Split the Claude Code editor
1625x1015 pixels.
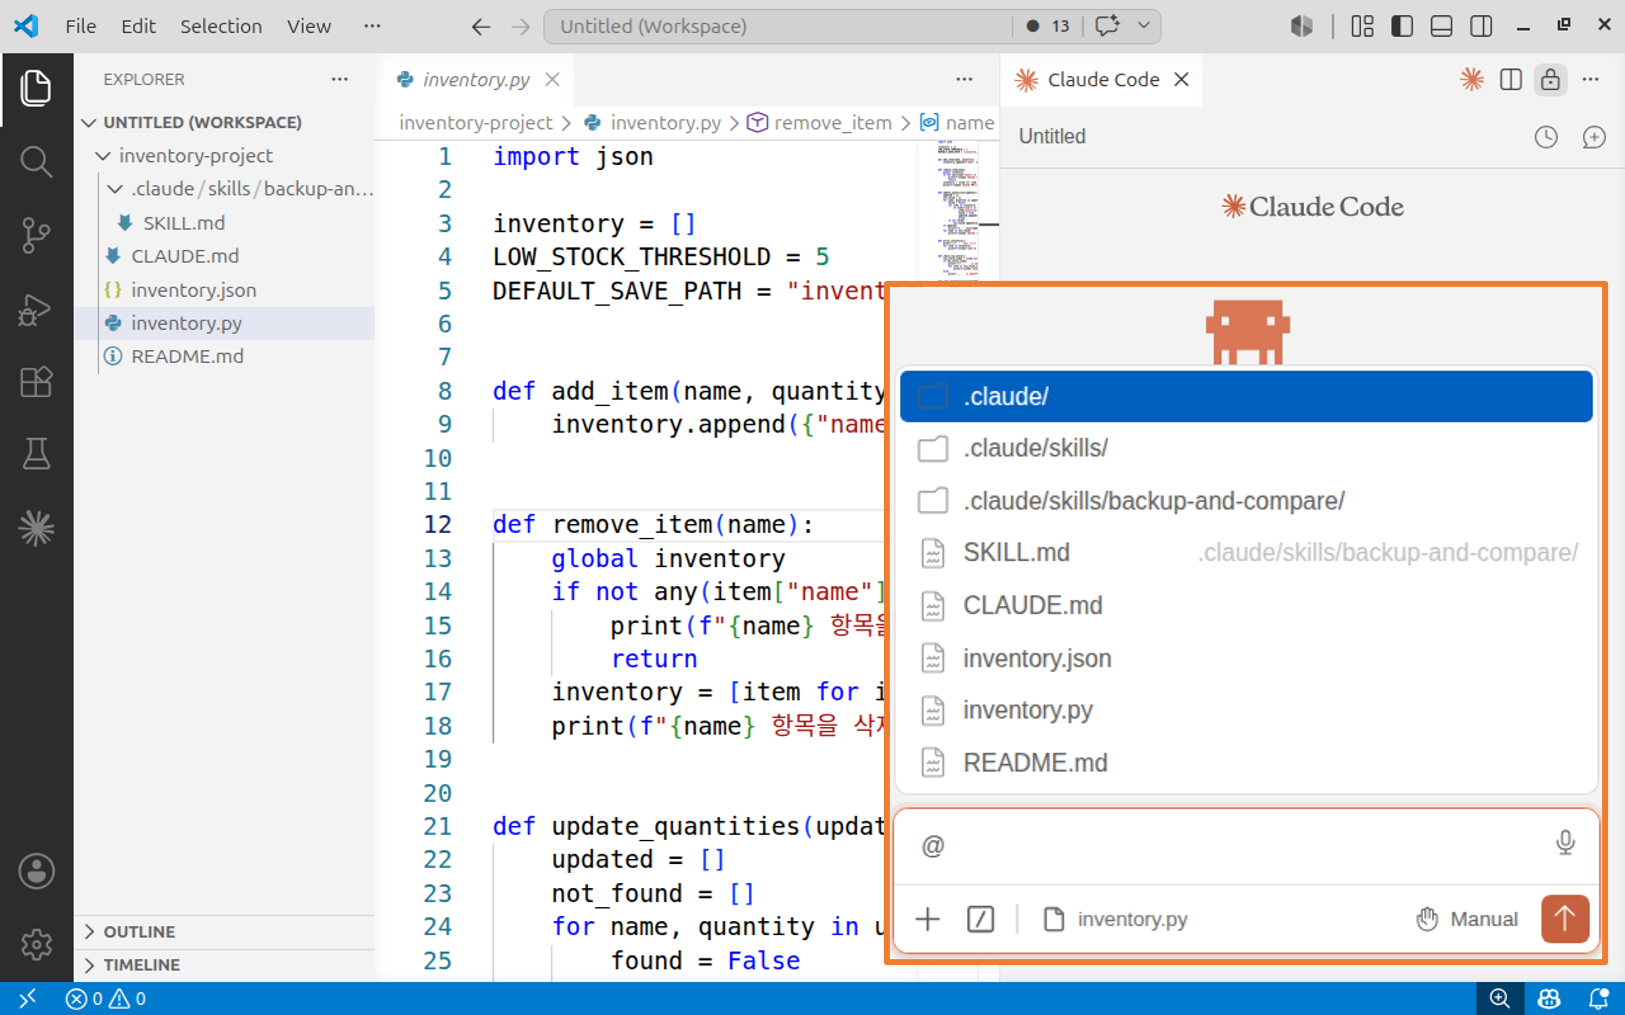[1511, 79]
